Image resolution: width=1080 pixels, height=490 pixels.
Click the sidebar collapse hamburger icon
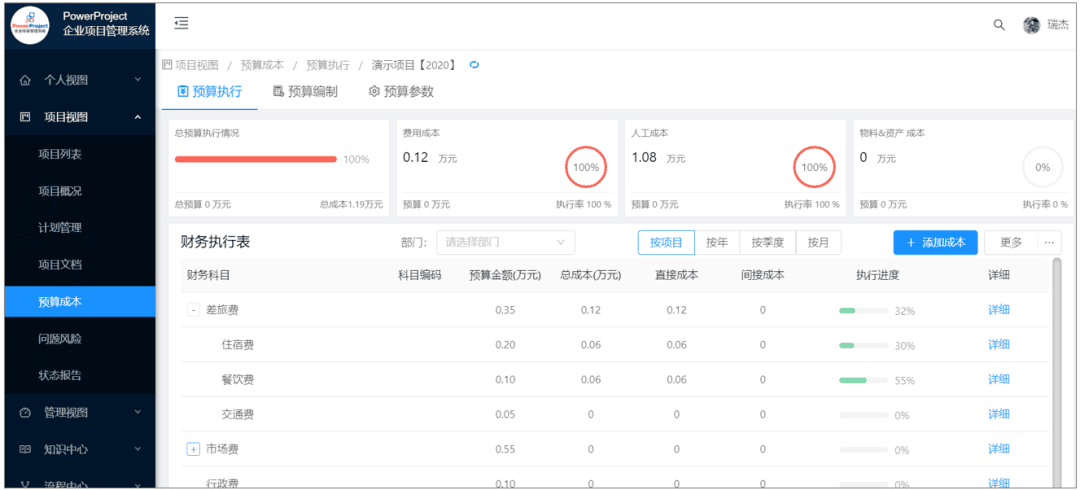[x=181, y=23]
